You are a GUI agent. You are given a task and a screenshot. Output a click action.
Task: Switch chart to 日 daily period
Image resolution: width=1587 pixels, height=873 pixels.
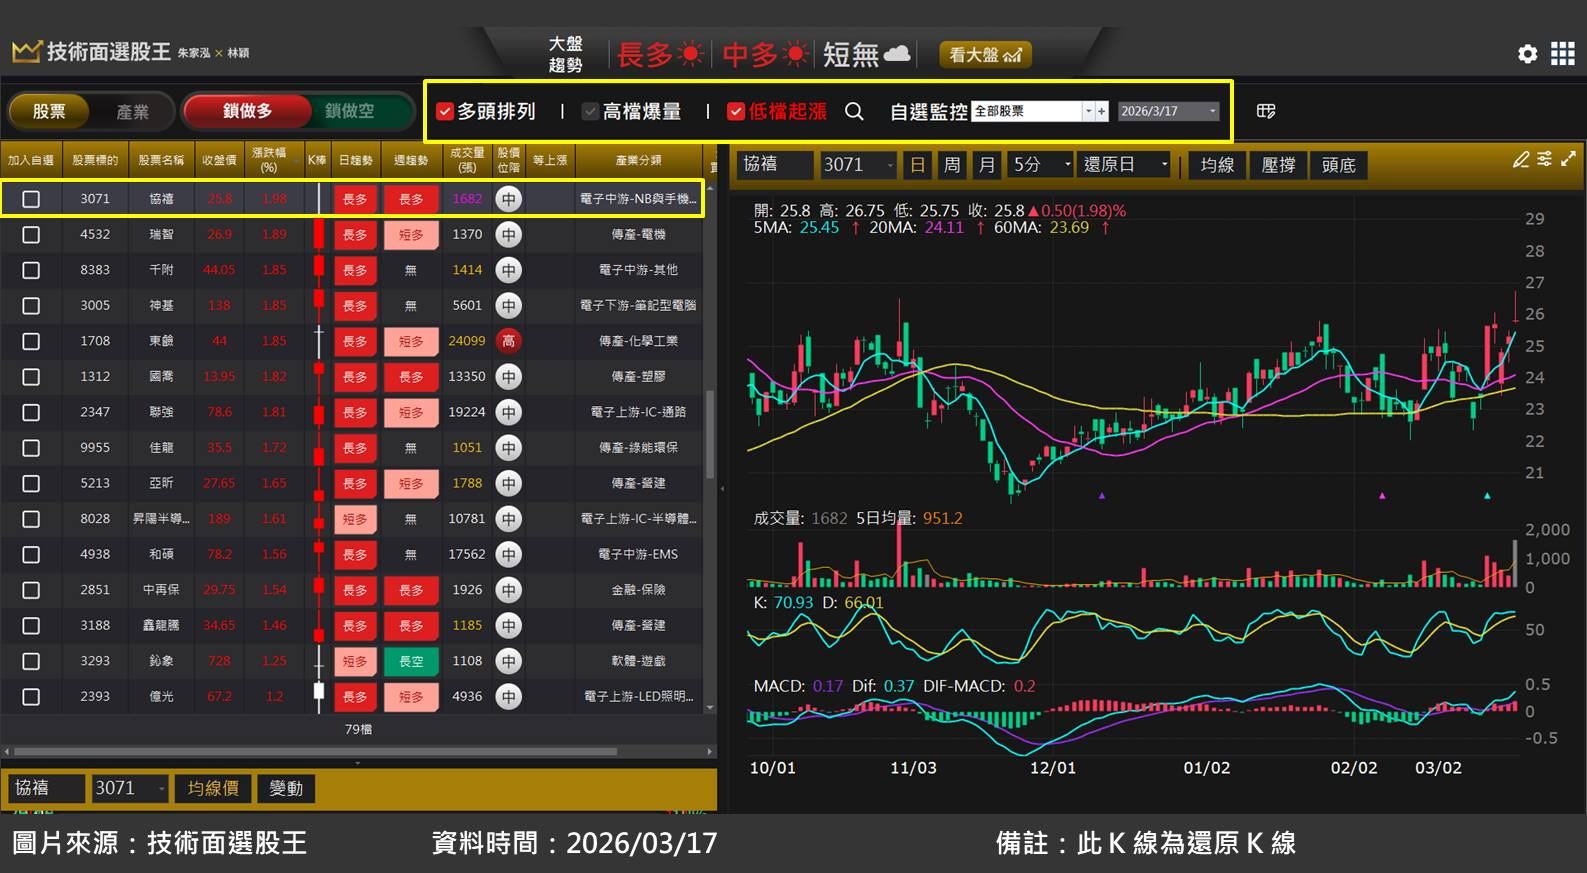click(x=917, y=164)
